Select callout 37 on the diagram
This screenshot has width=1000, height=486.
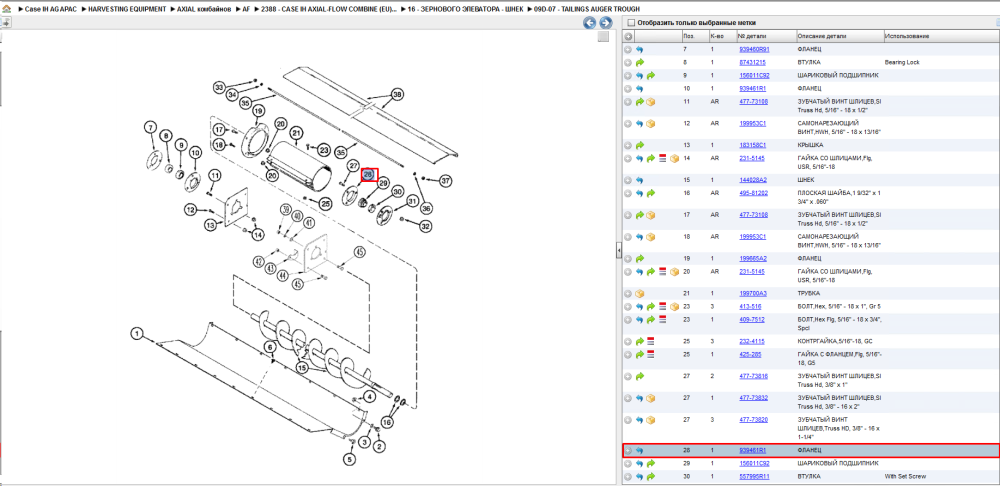click(445, 181)
